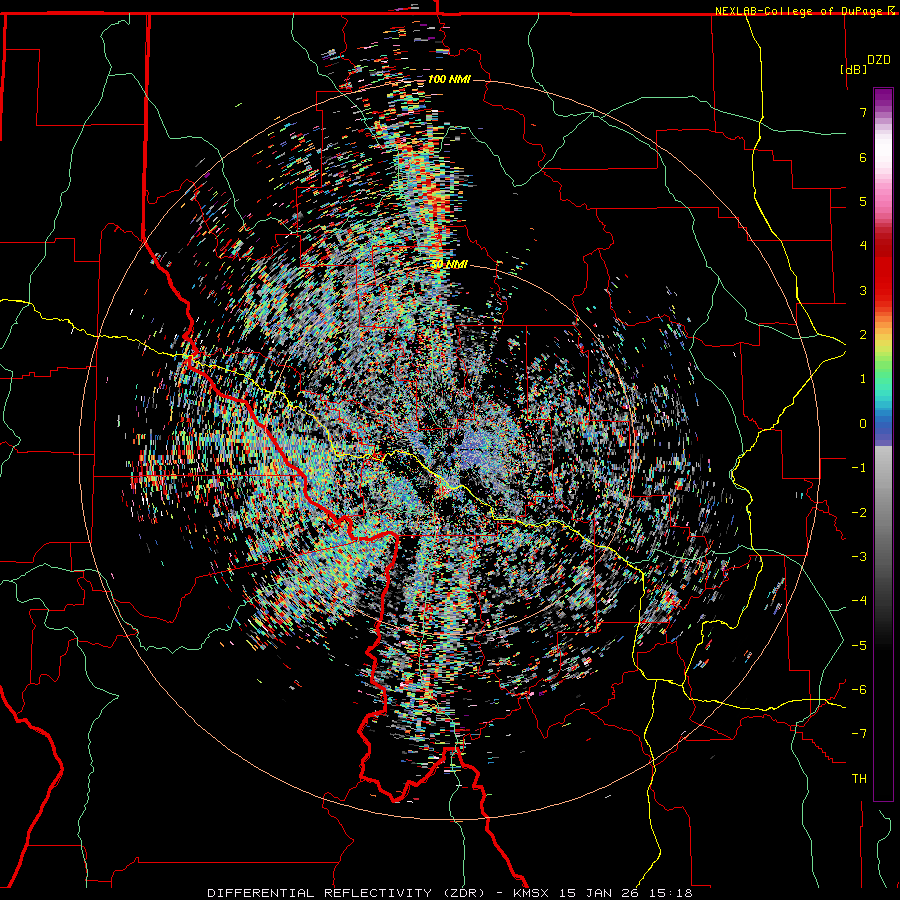The image size is (900, 900).
Task: Click the ZDR vertical color bar legend
Action: (883, 444)
